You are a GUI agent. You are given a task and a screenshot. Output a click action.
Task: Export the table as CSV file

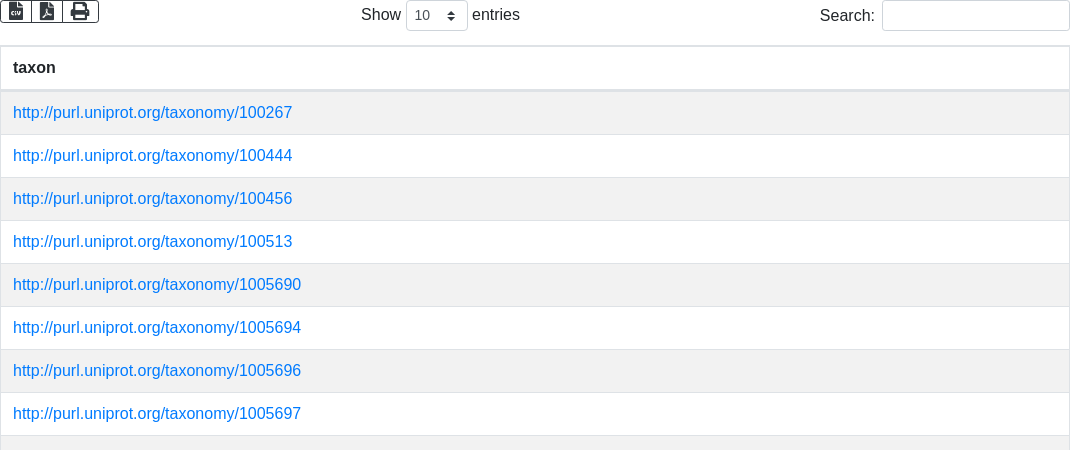(x=16, y=12)
